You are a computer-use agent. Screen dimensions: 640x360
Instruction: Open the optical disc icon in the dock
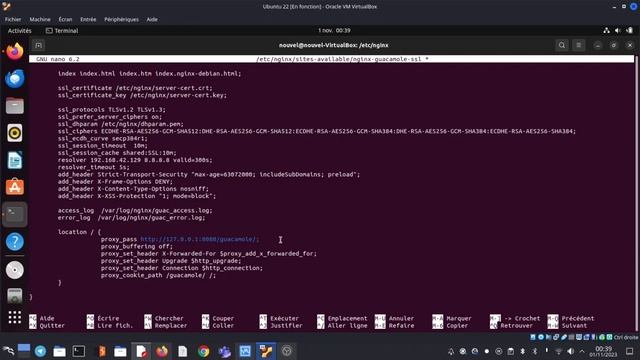tap(15, 270)
